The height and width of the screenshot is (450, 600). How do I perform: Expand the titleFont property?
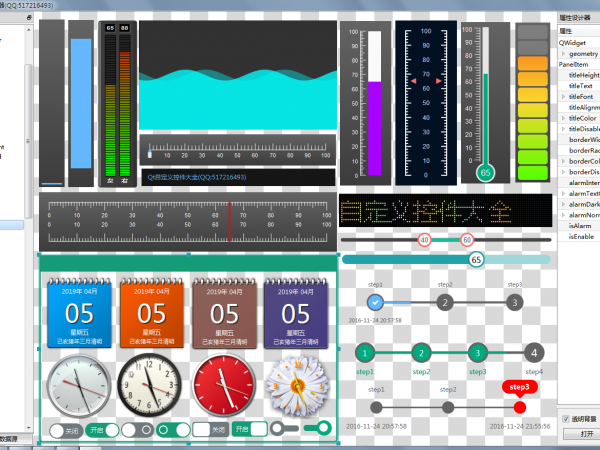point(563,97)
